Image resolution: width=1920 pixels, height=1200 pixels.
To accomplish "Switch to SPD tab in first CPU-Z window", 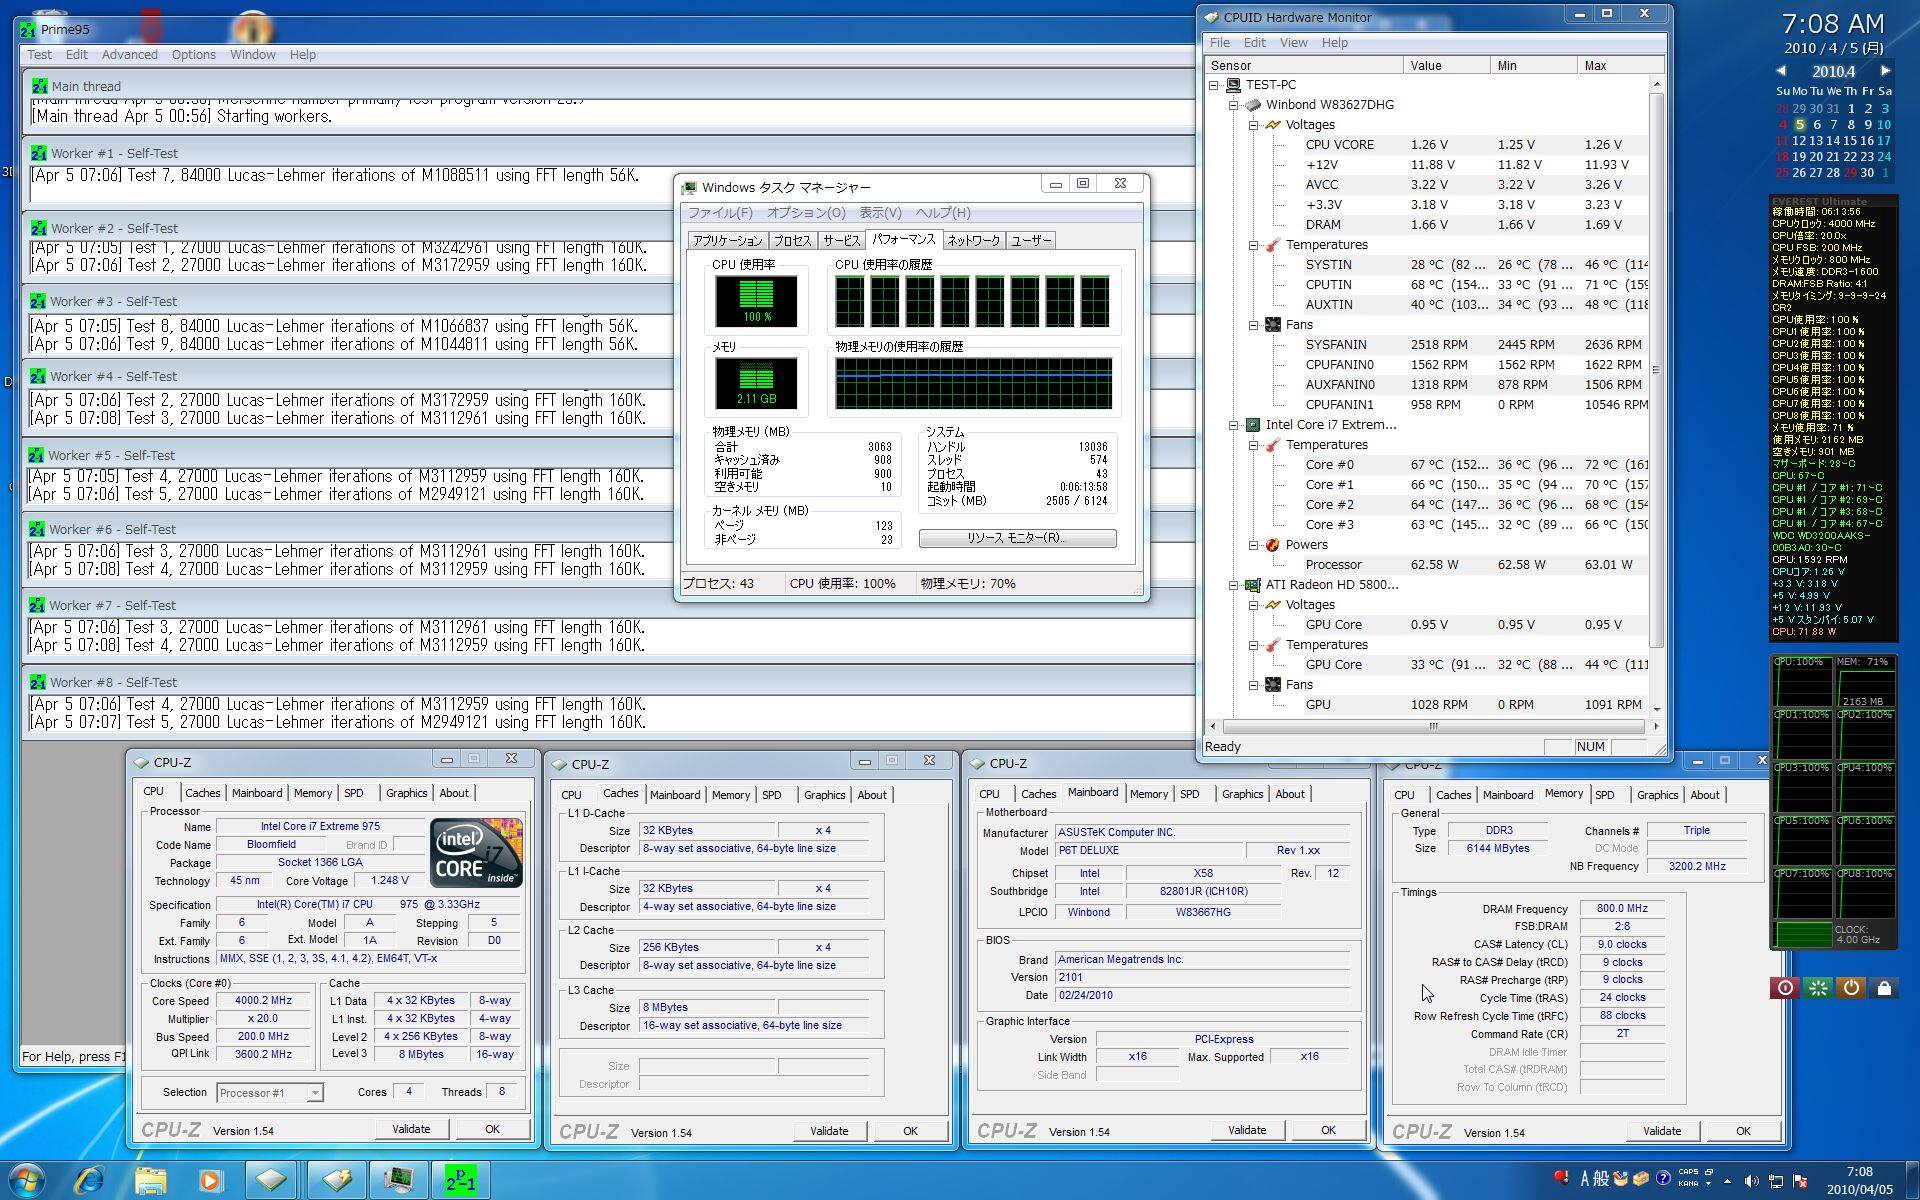I will coord(354,793).
